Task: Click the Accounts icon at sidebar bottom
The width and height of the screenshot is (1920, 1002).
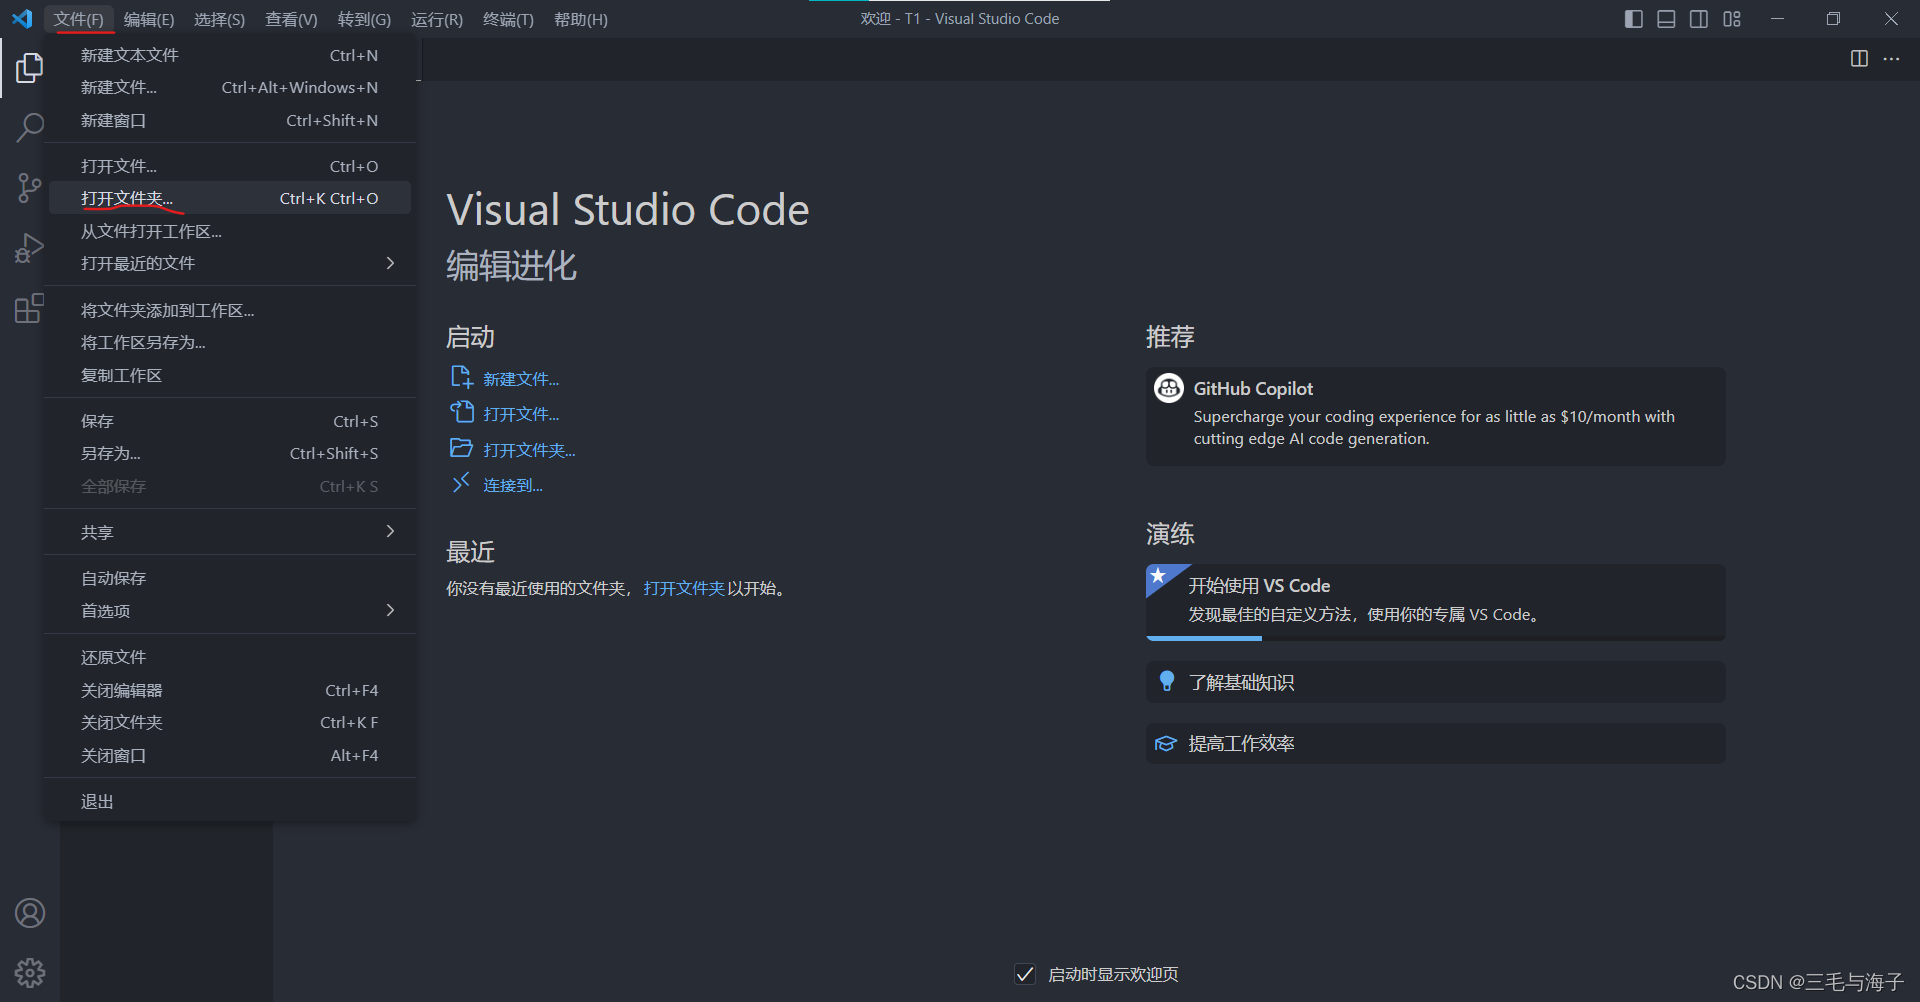Action: click(x=30, y=912)
